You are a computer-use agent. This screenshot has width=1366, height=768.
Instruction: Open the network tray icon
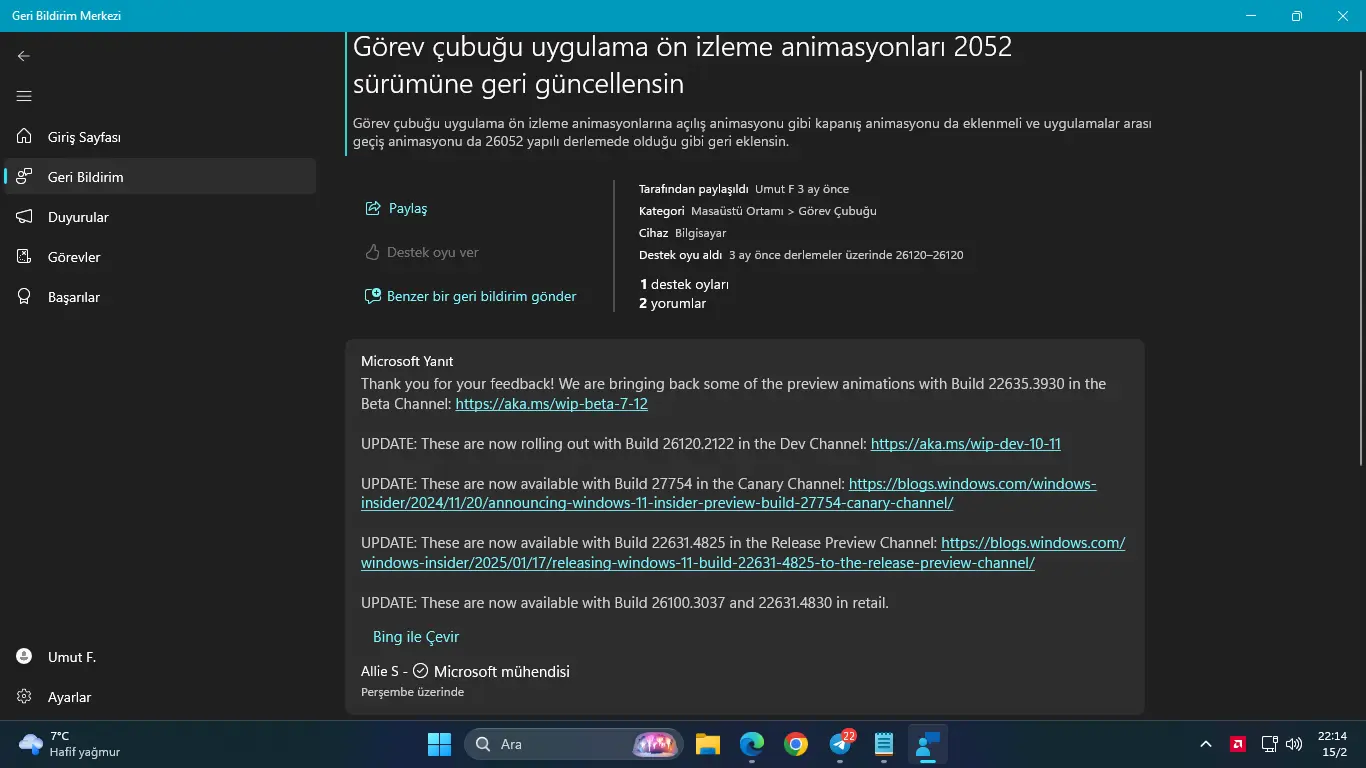[1269, 744]
